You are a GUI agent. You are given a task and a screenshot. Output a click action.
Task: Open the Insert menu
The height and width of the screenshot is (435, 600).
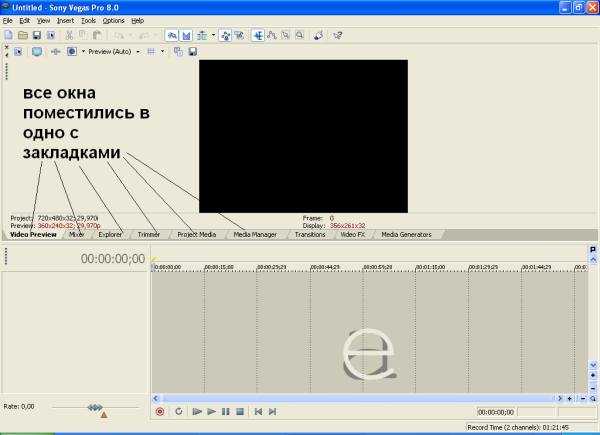coord(65,21)
